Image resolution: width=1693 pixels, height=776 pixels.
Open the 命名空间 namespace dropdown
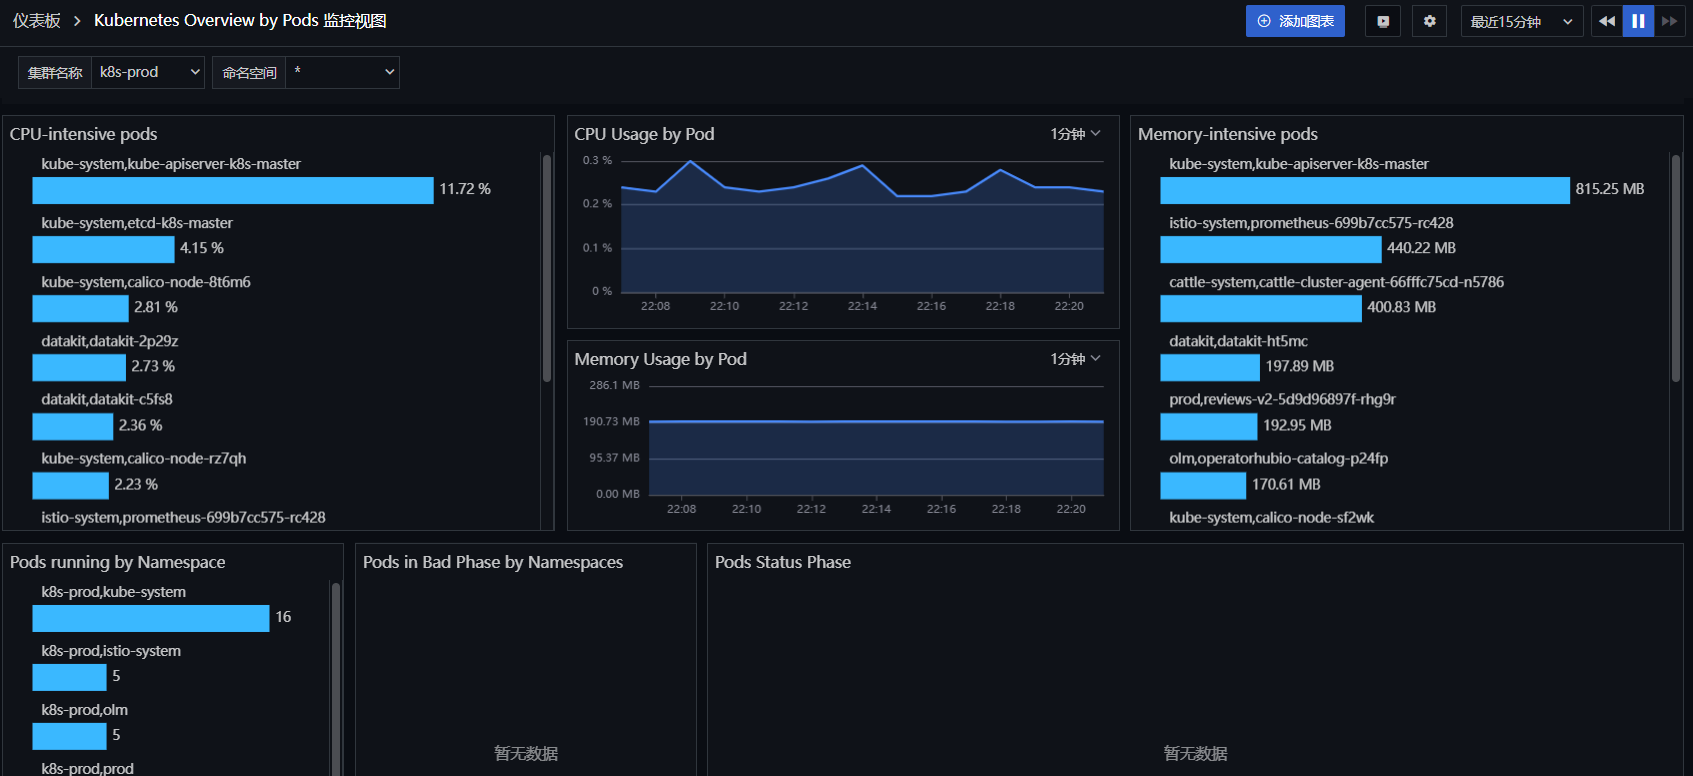click(x=342, y=72)
